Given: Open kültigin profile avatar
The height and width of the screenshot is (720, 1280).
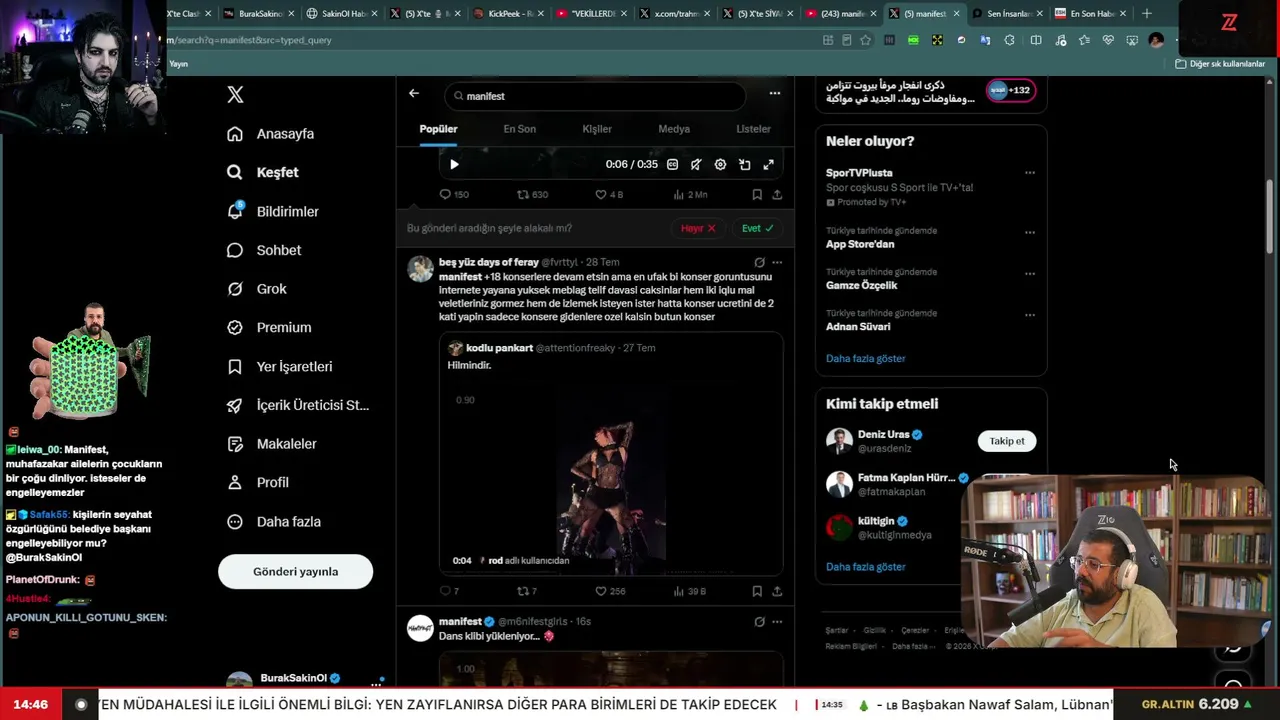Looking at the screenshot, I should click(839, 527).
